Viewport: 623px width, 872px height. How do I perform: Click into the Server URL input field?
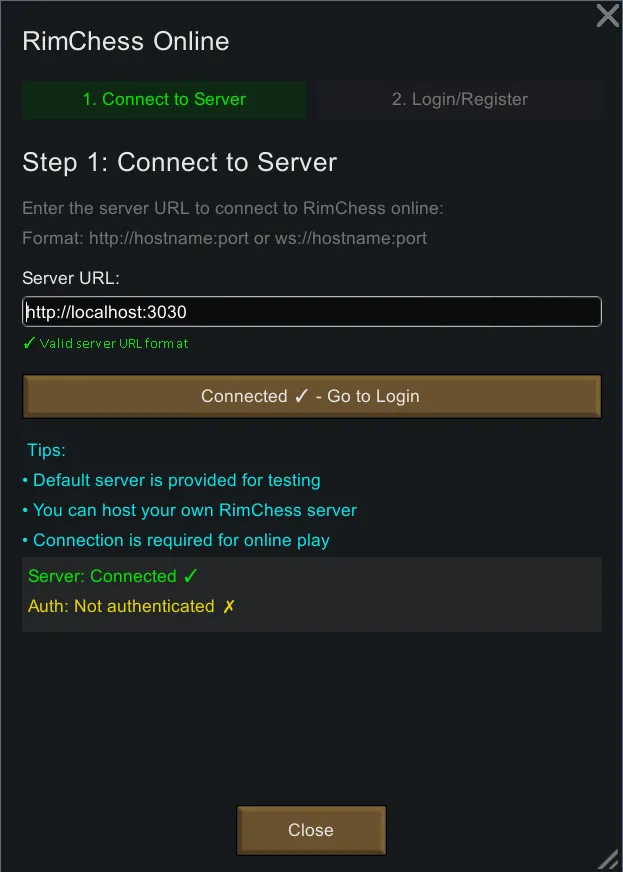pos(311,312)
